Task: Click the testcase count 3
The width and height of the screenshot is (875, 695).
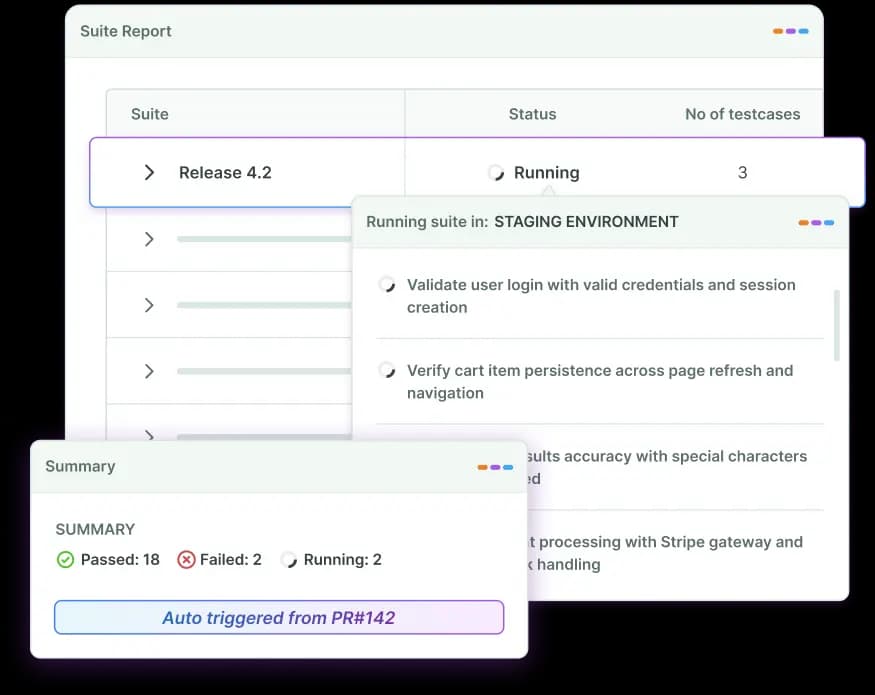Action: click(742, 172)
